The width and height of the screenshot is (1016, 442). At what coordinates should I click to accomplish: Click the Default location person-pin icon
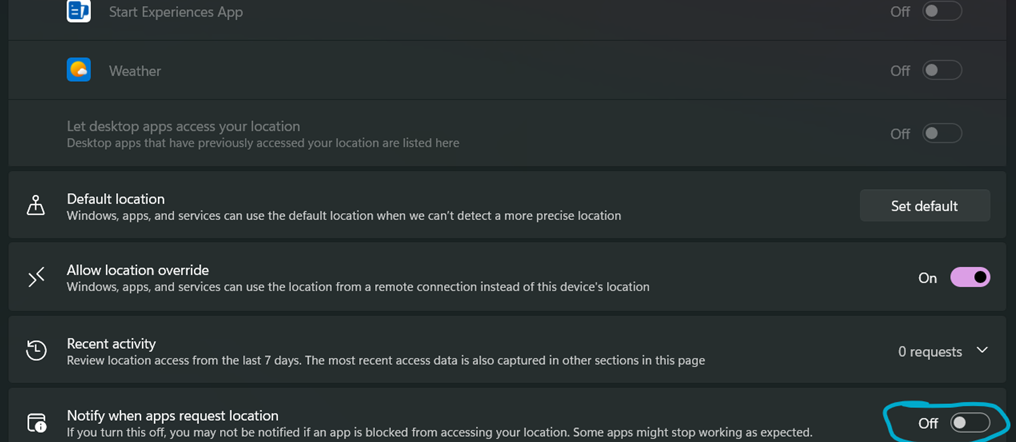tap(36, 206)
